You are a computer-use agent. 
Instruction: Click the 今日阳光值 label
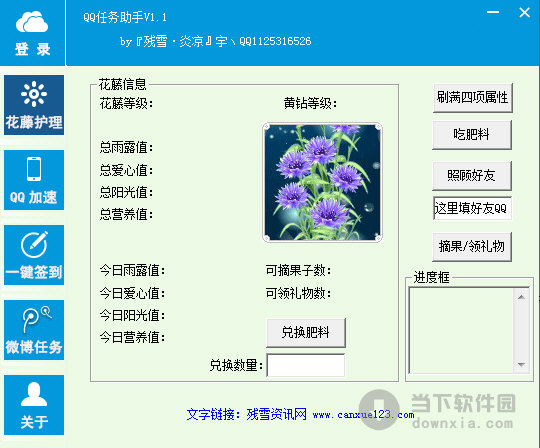pyautogui.click(x=133, y=315)
